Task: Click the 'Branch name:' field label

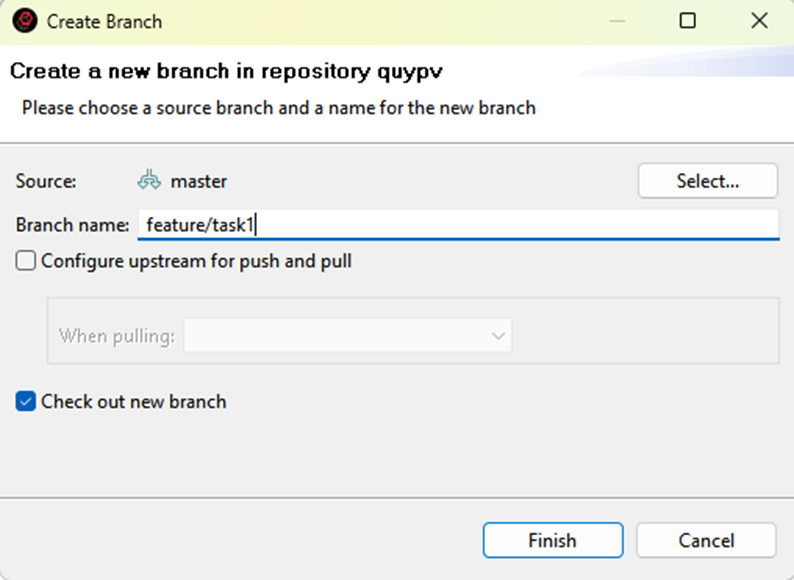Action: (73, 225)
